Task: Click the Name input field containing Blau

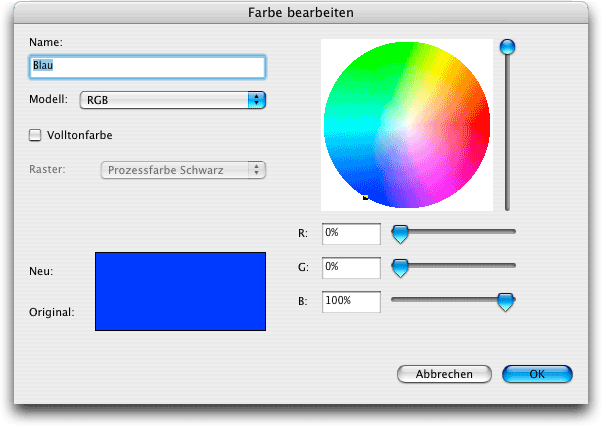Action: [x=147, y=67]
